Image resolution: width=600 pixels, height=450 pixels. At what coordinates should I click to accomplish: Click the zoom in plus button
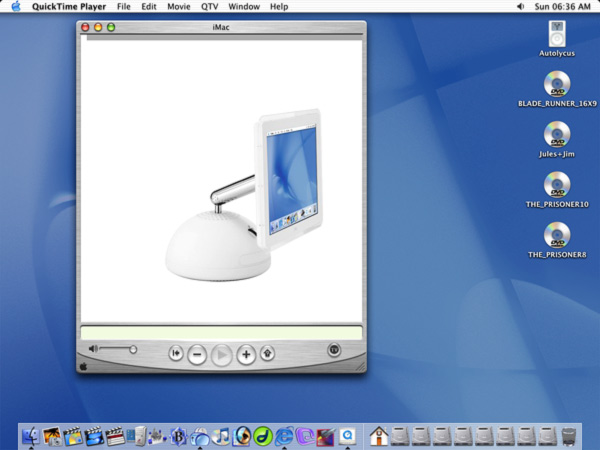pos(246,355)
